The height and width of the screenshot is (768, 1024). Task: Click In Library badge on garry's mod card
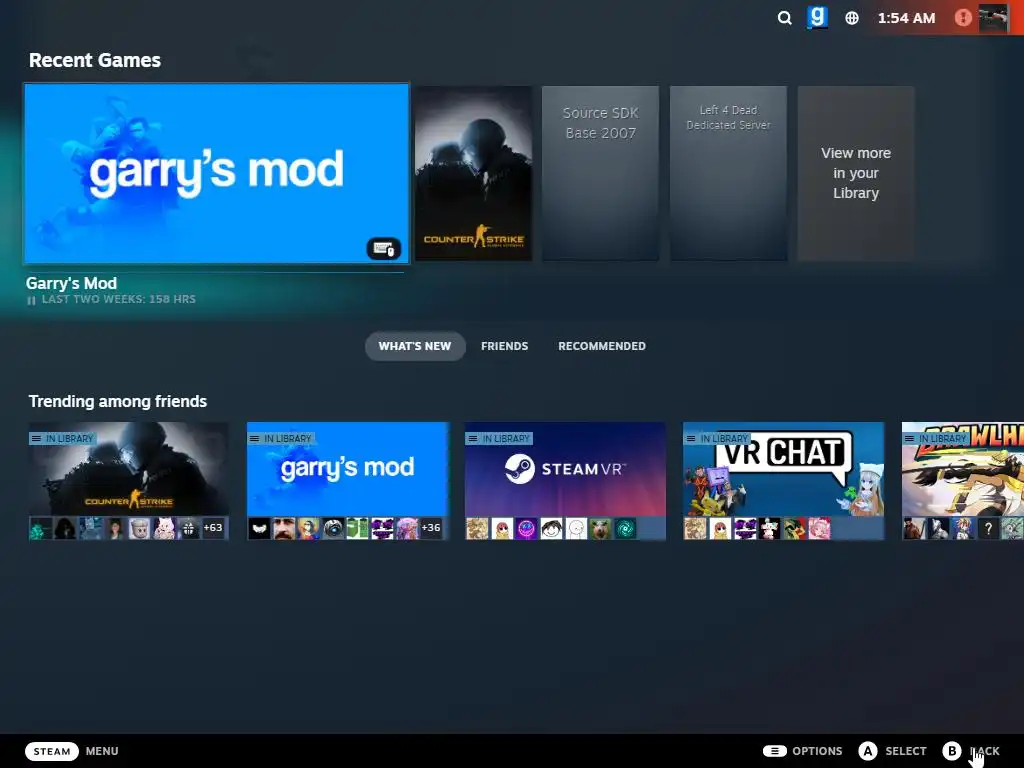[281, 439]
